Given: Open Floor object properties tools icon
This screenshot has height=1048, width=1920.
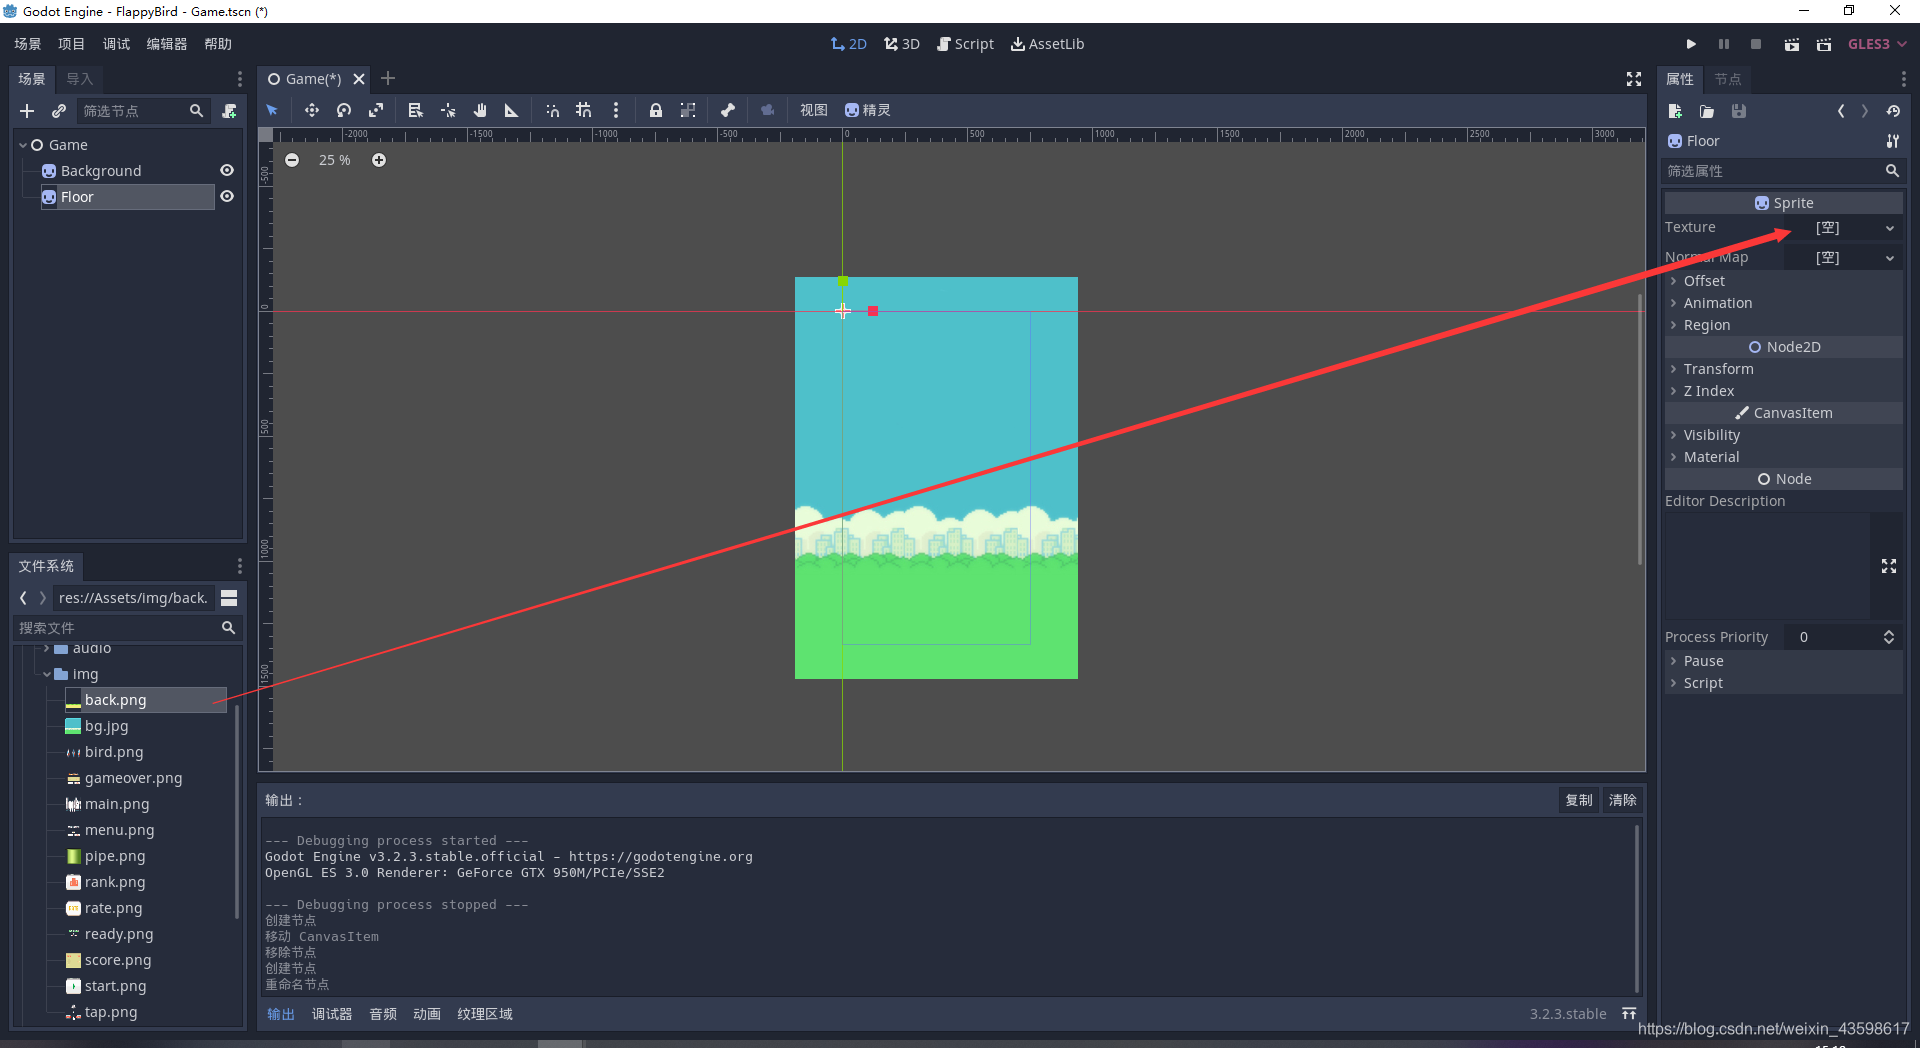Looking at the screenshot, I should [1892, 141].
